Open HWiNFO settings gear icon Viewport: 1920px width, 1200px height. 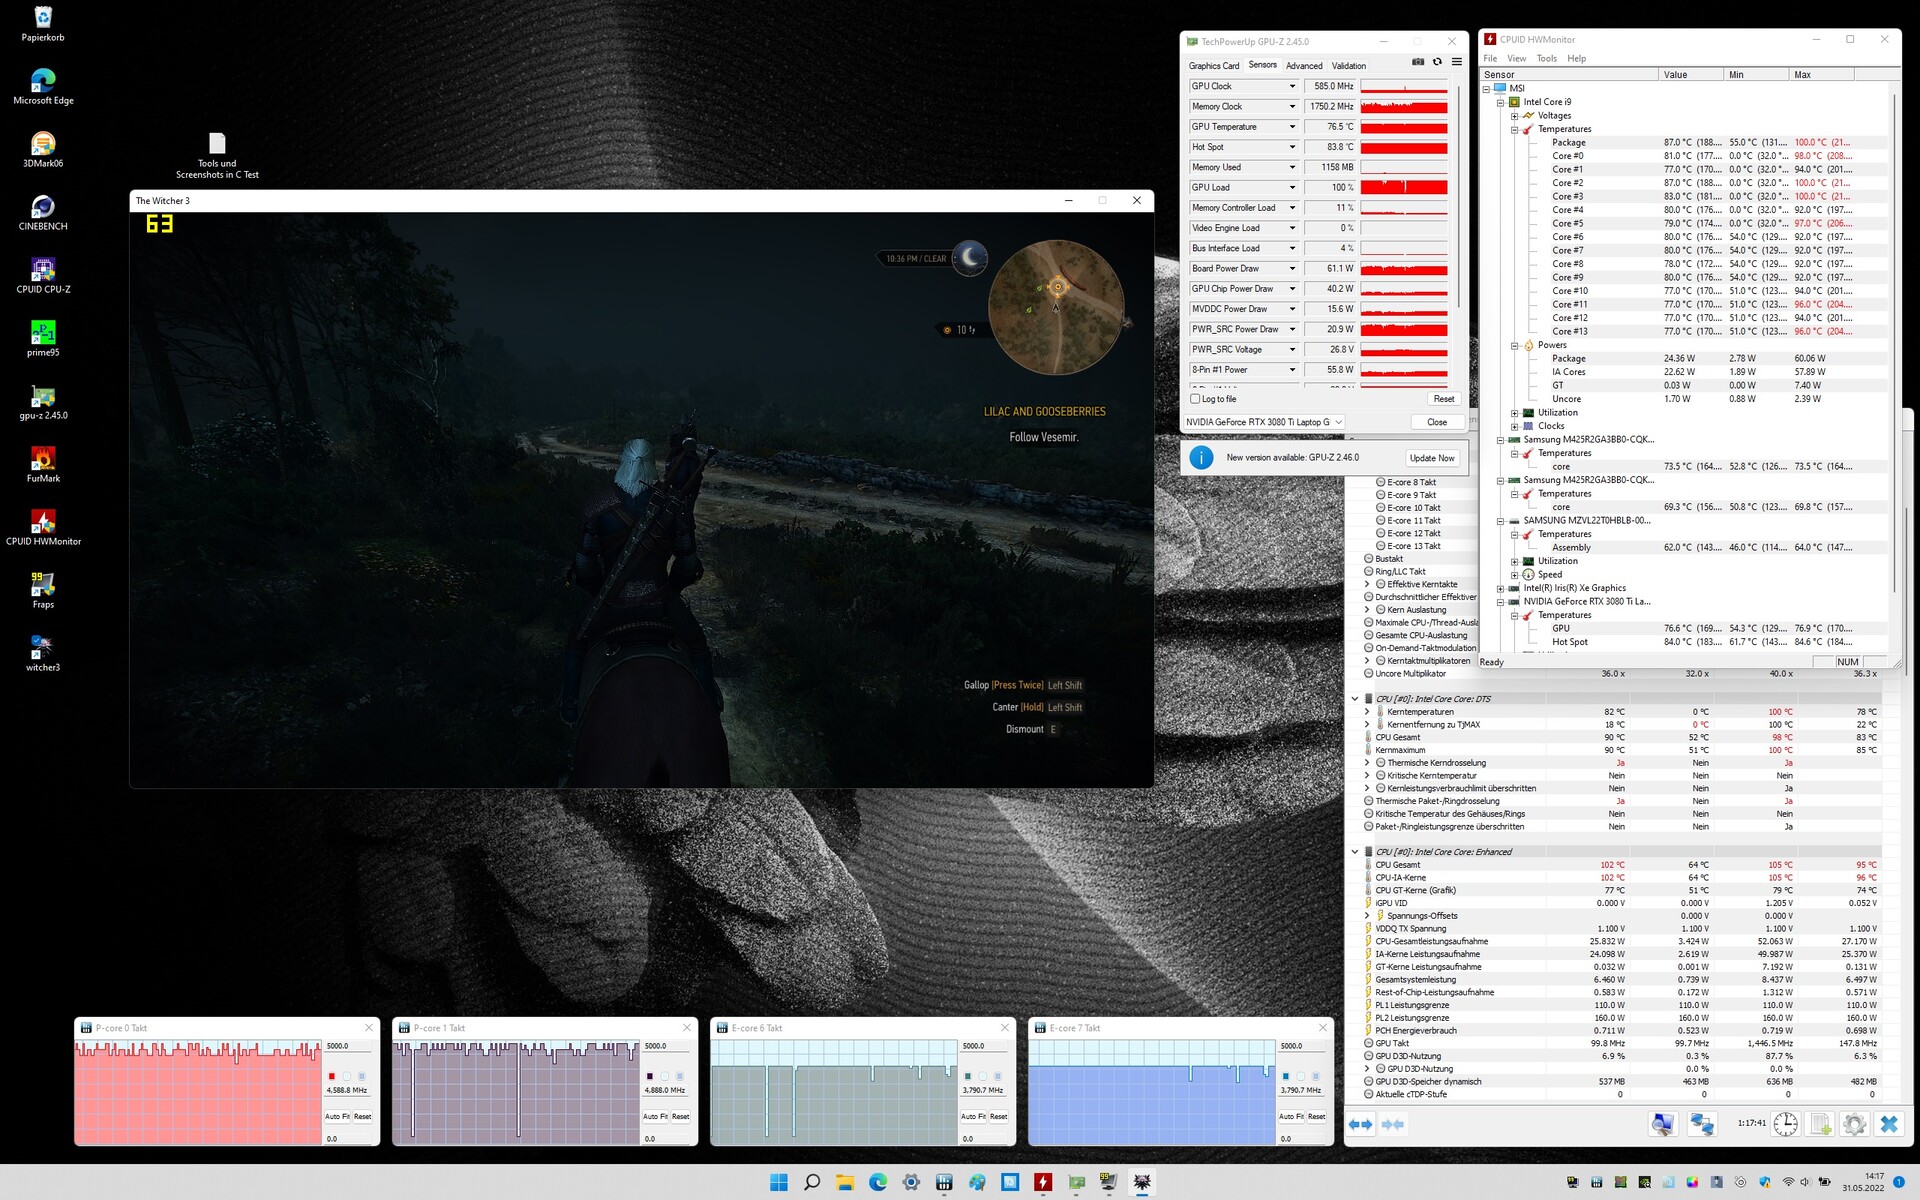1854,1124
